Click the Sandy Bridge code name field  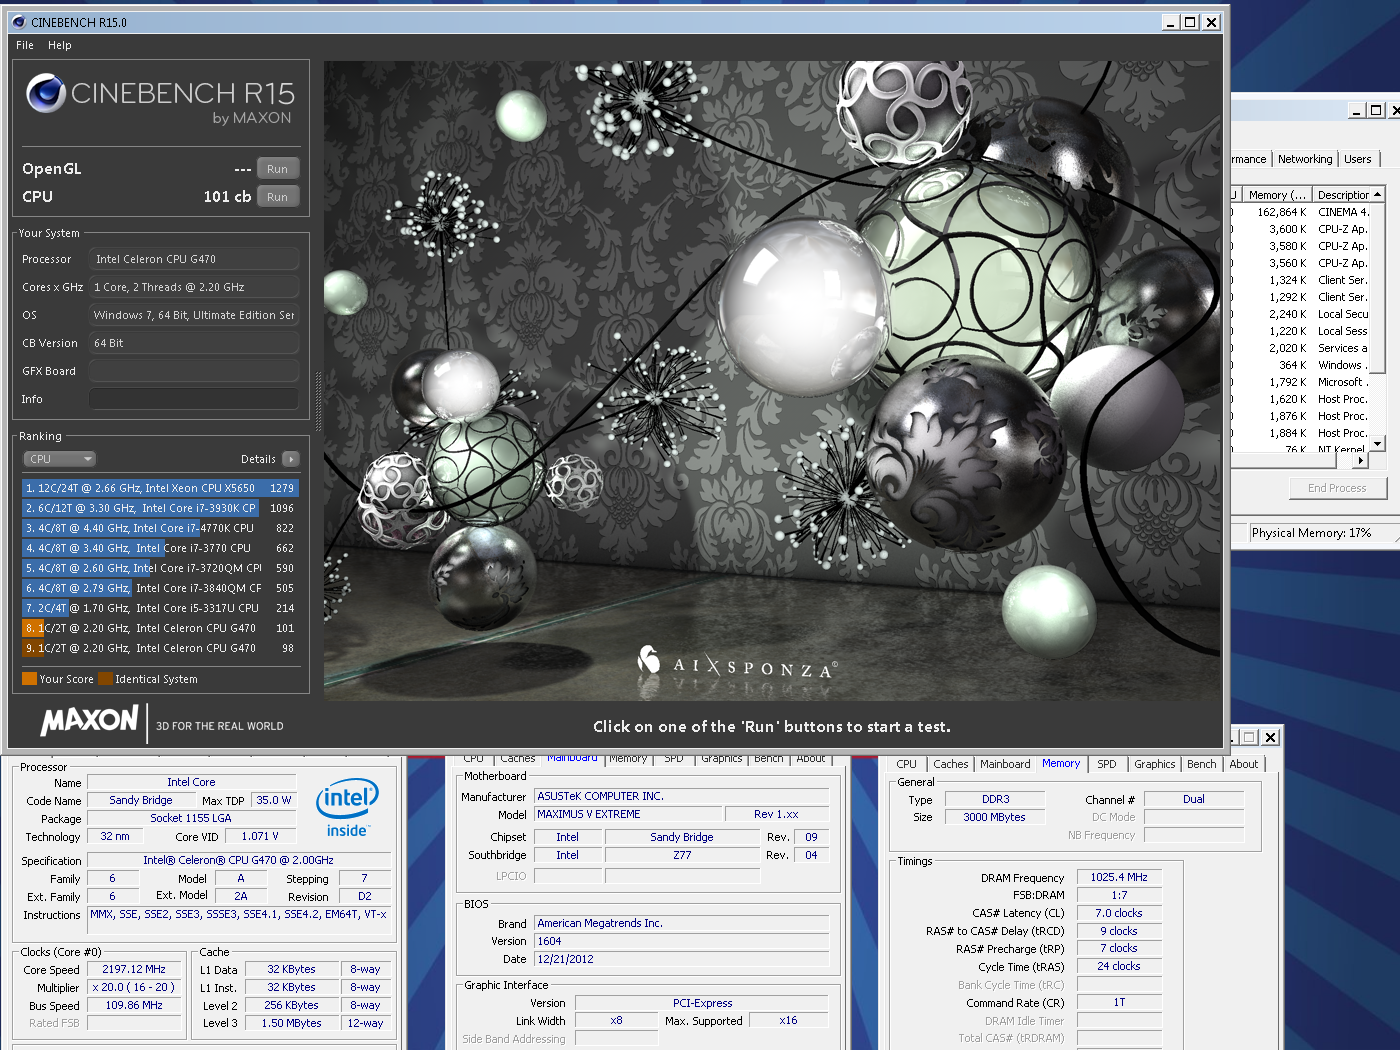pos(141,800)
